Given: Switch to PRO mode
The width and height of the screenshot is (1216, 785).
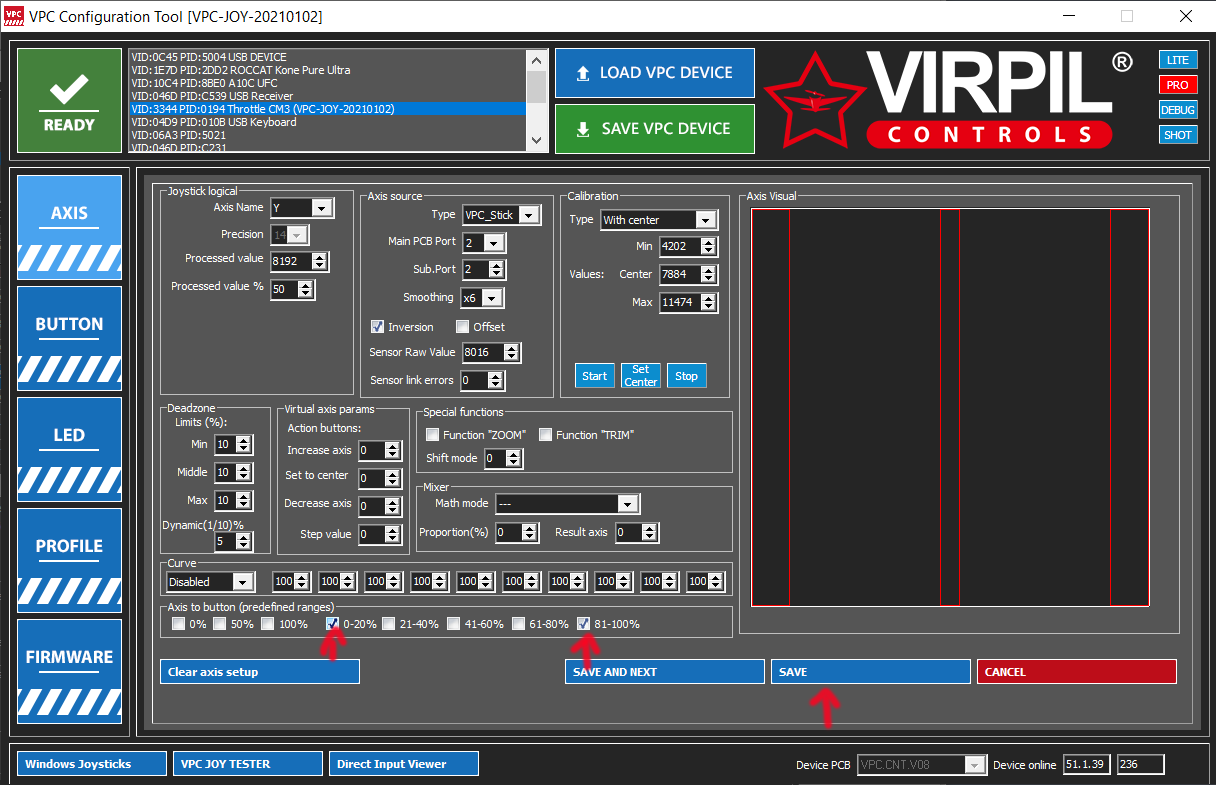Looking at the screenshot, I should 1177,85.
